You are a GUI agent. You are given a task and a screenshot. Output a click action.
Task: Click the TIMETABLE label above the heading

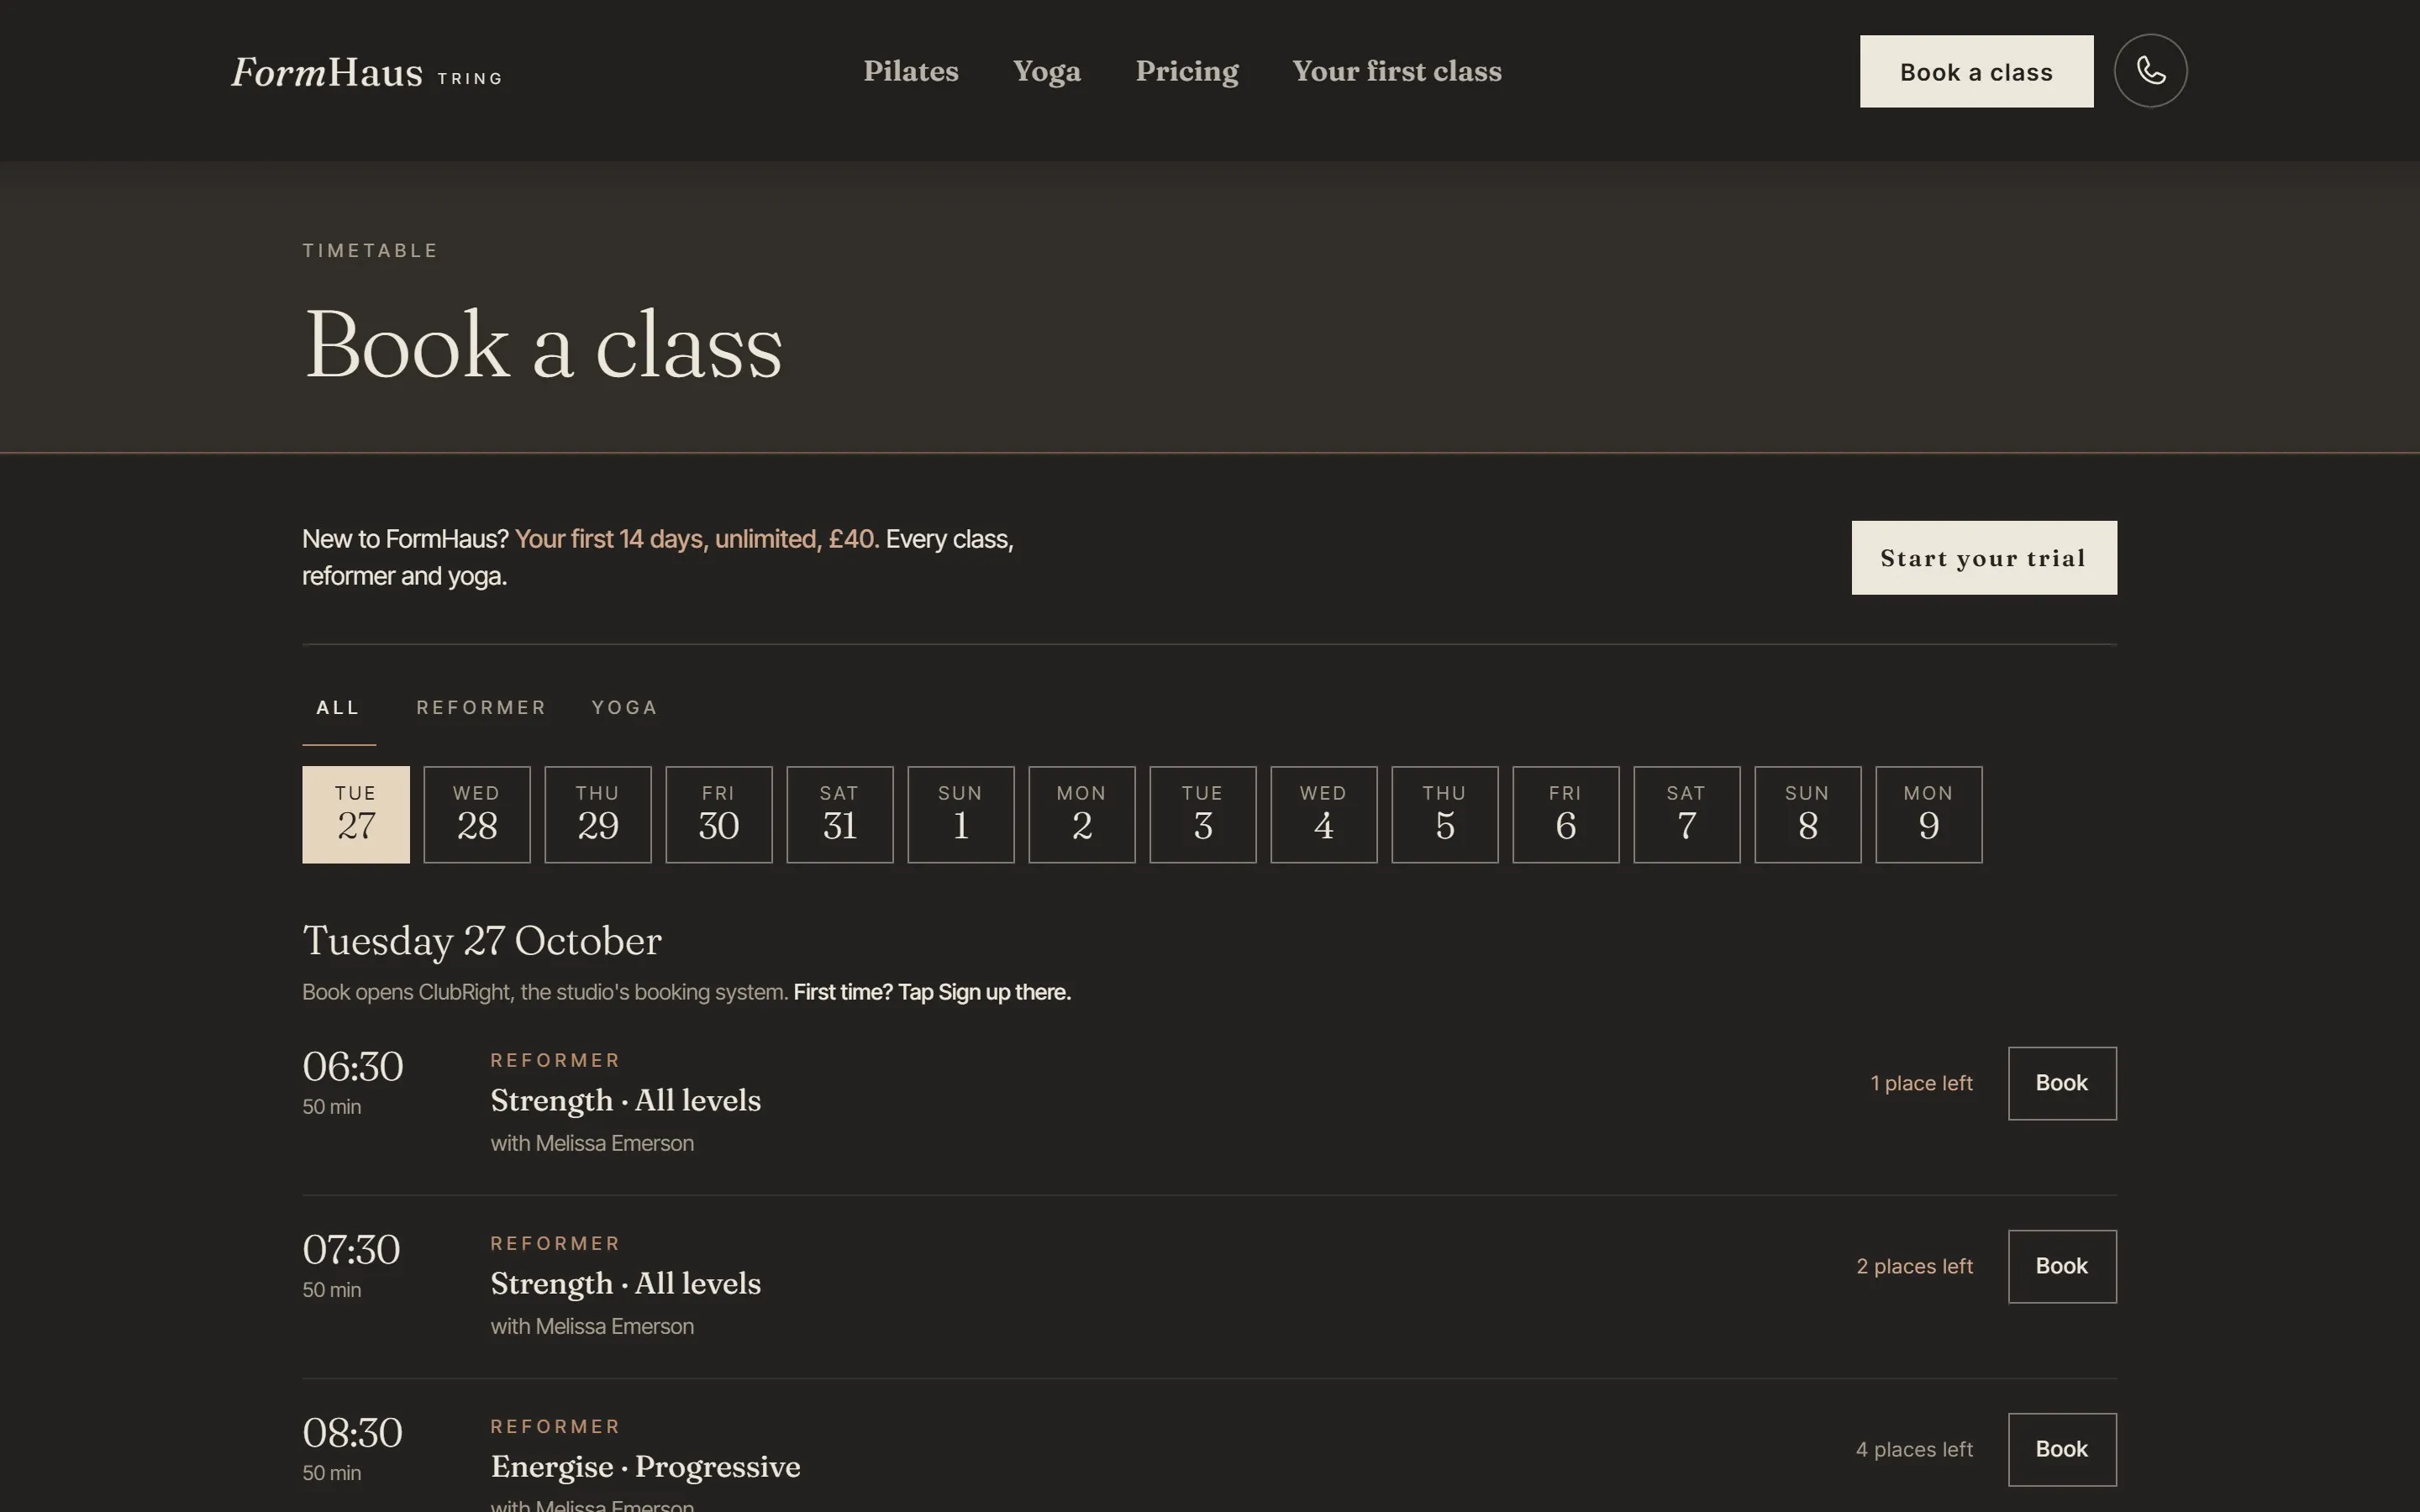pyautogui.click(x=370, y=250)
